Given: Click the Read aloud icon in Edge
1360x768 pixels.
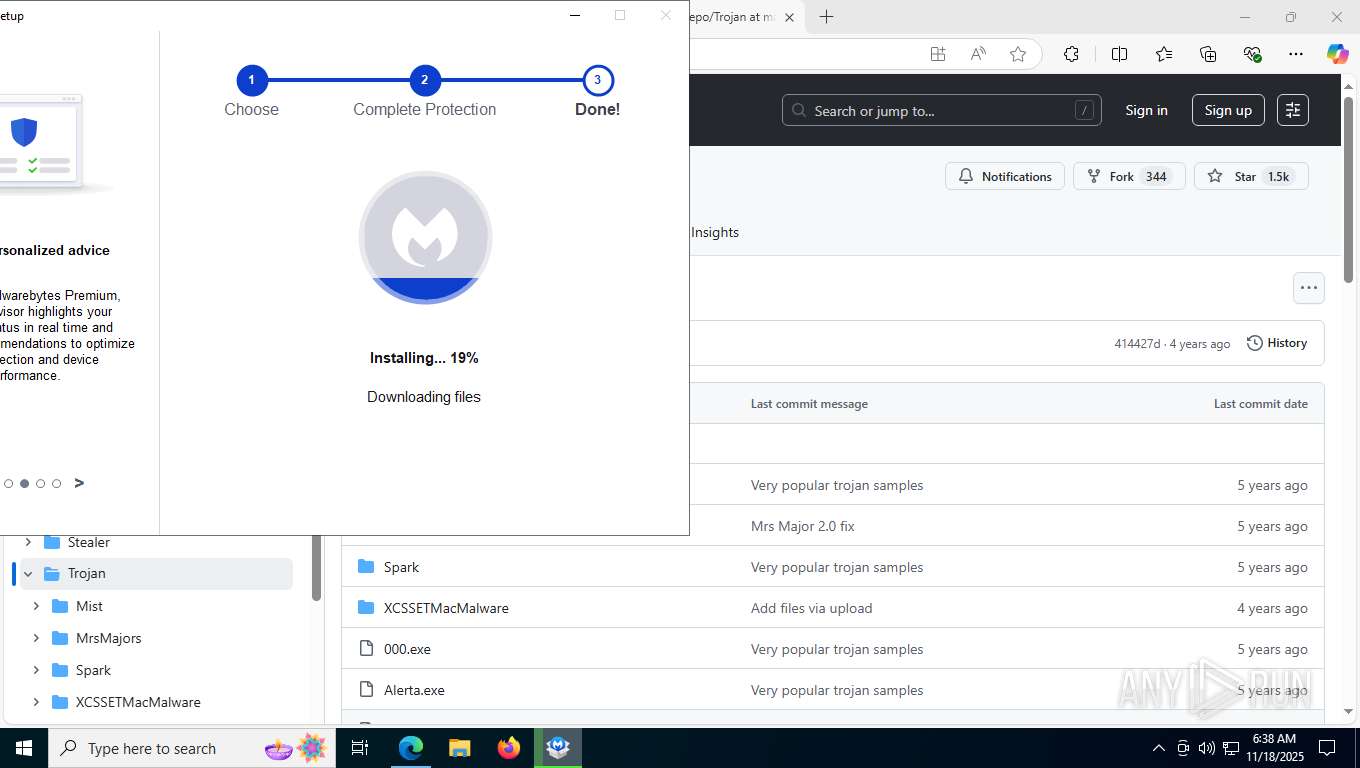Looking at the screenshot, I should [978, 54].
